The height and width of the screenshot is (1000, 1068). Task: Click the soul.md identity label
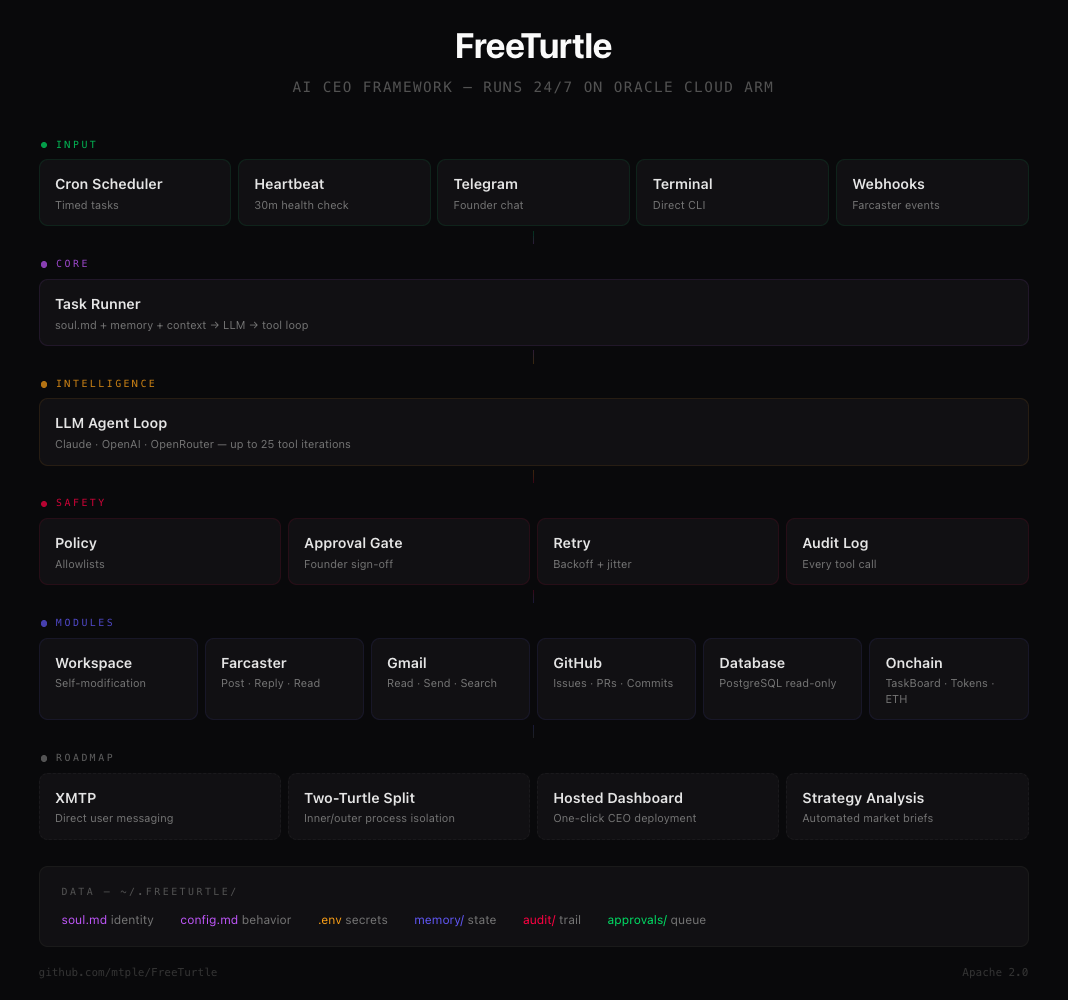click(107, 920)
